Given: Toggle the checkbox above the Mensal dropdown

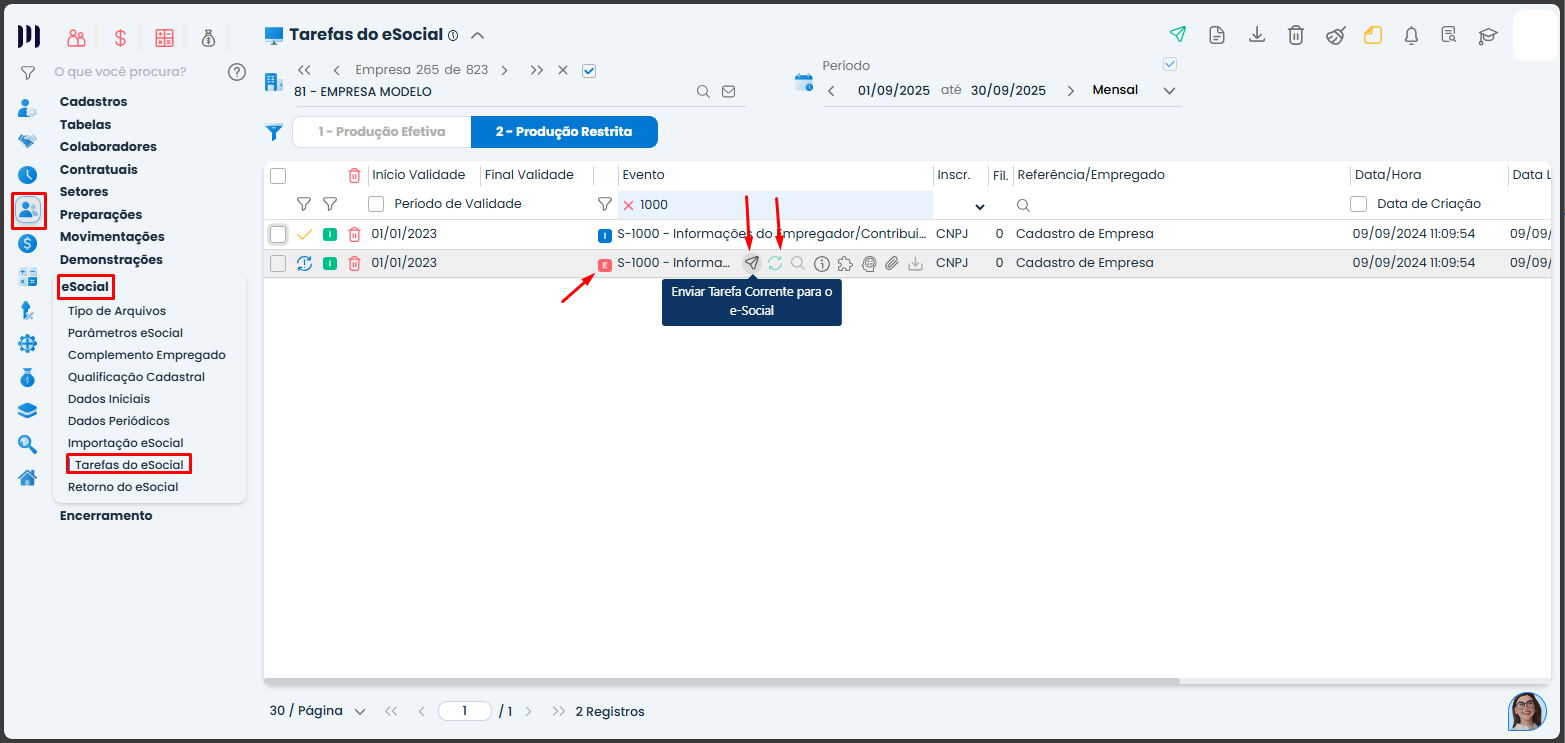Looking at the screenshot, I should pos(1170,64).
